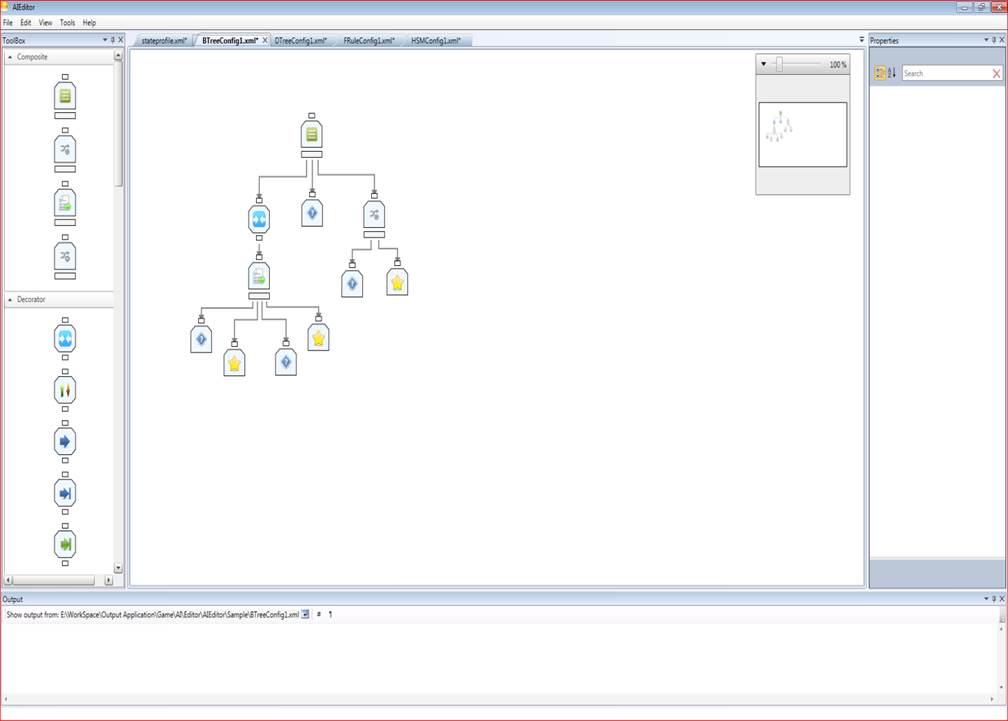Close the BTreeConfig1.xml tab
Image resolution: width=1008 pixels, height=721 pixels.
click(265, 41)
